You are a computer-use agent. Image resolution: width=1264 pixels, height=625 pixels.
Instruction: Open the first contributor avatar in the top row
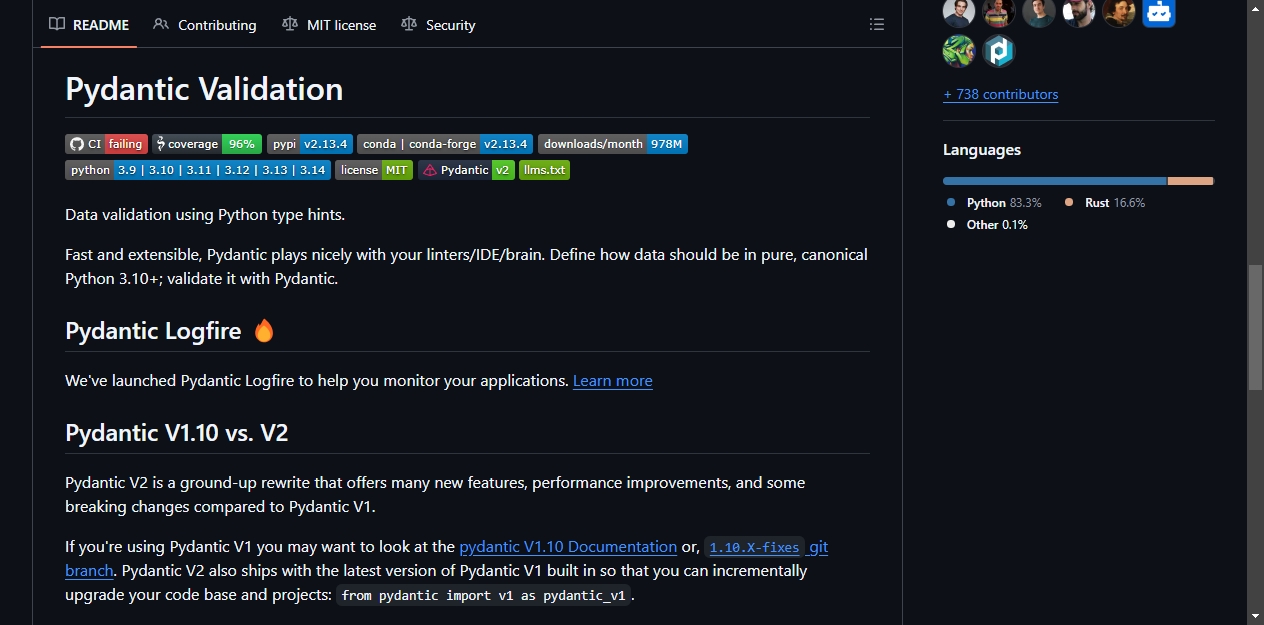[959, 11]
